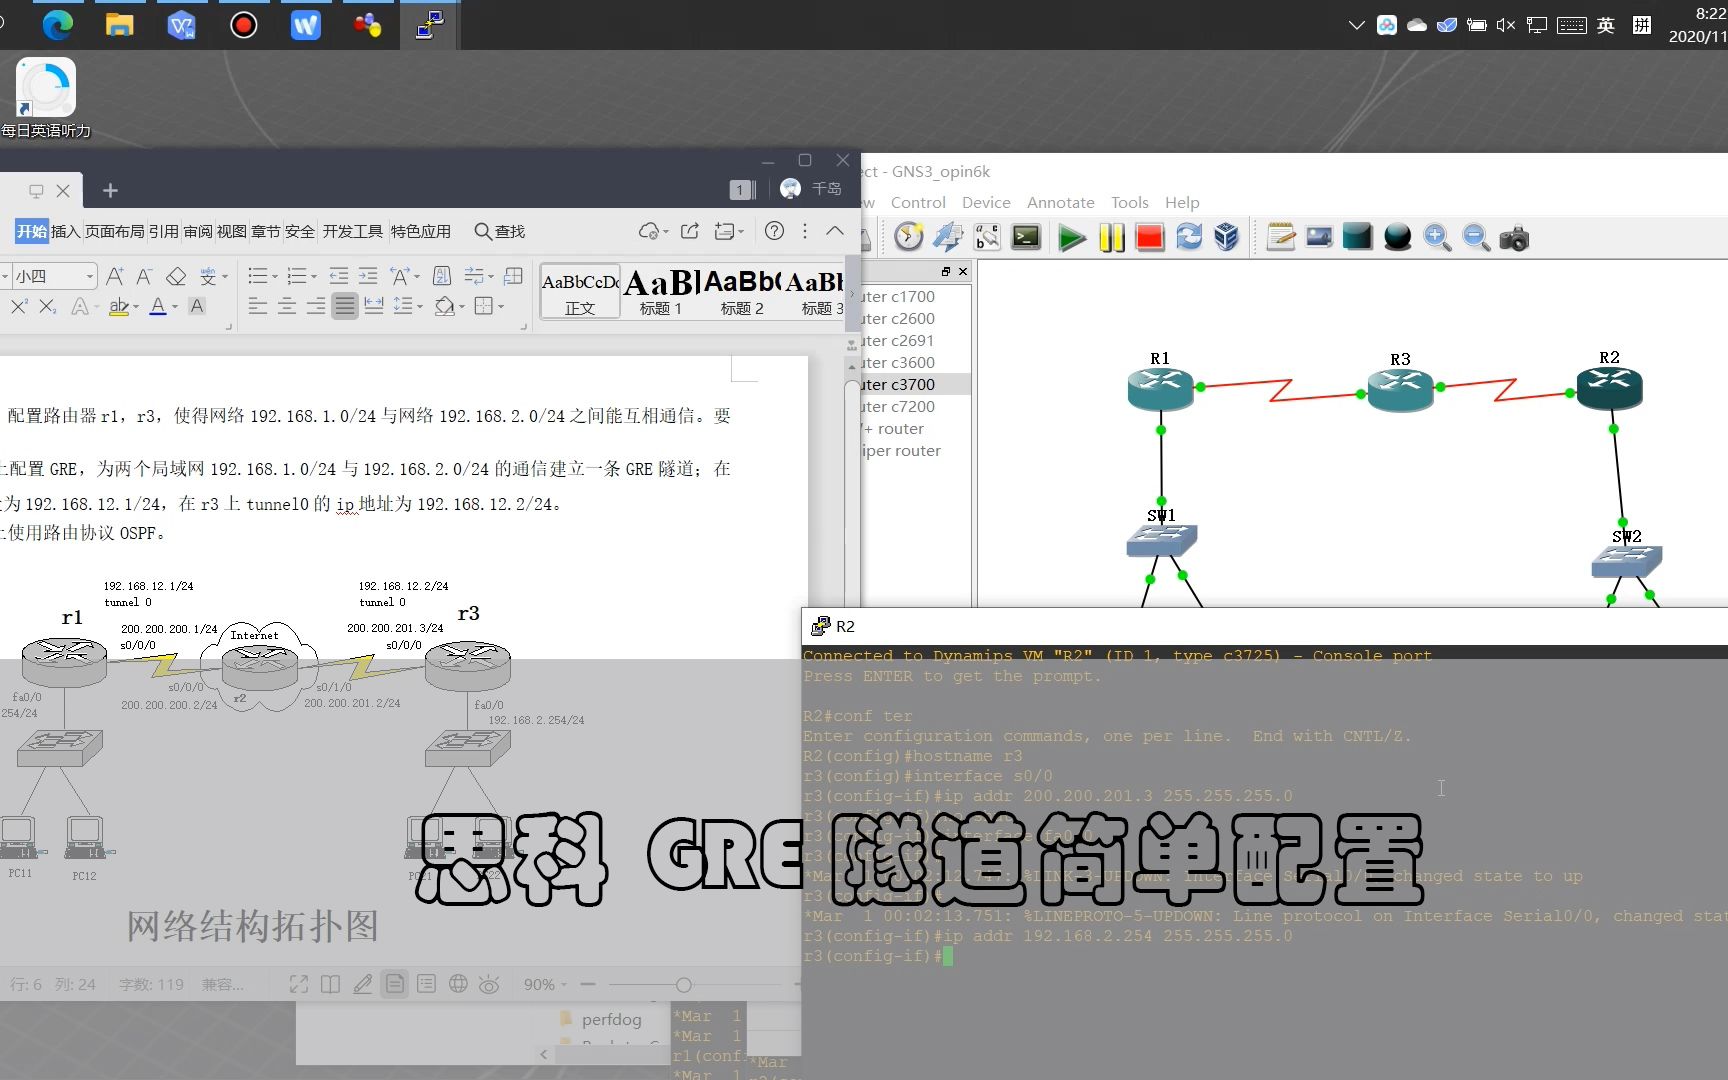Click font color red A swatch
Image resolution: width=1728 pixels, height=1080 pixels.
[x=158, y=307]
